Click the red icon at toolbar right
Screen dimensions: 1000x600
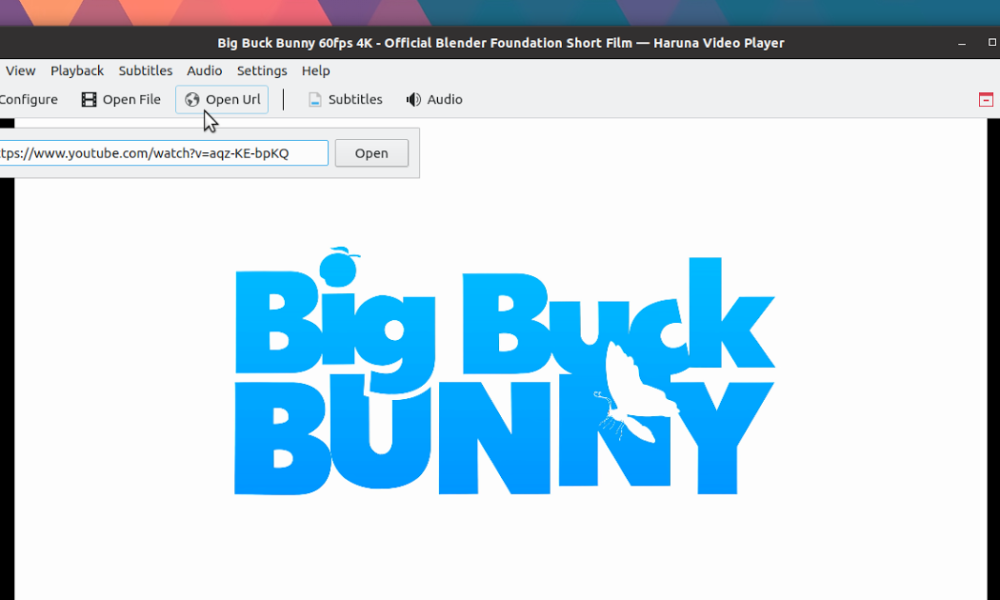(986, 99)
